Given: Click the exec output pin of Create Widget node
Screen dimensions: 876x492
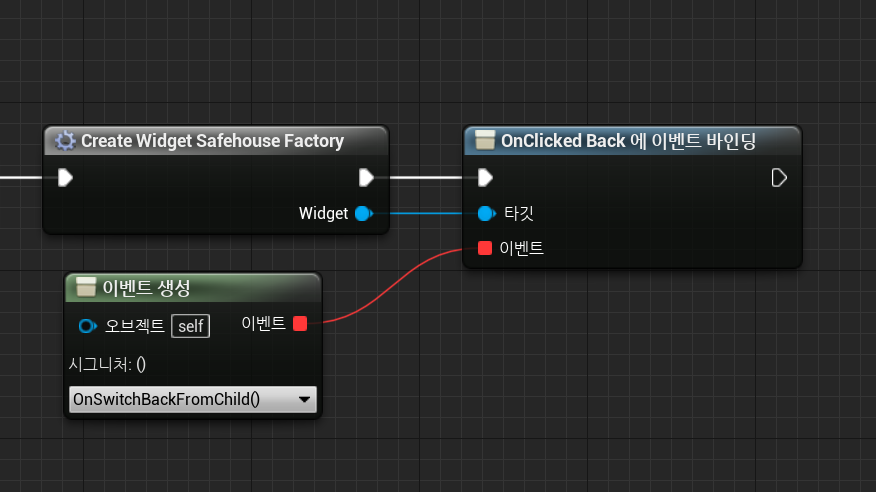Looking at the screenshot, I should pyautogui.click(x=366, y=178).
